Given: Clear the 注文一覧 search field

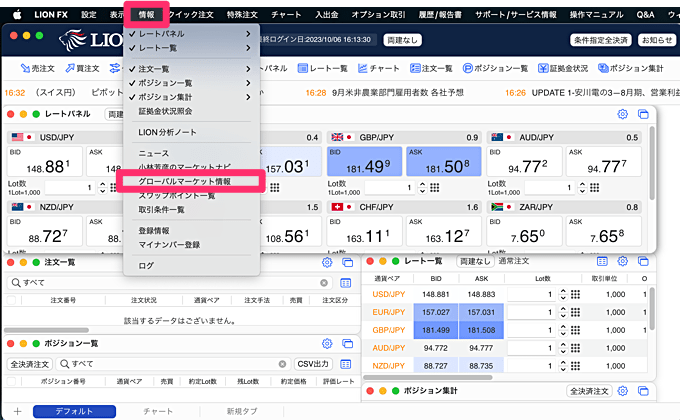Looking at the screenshot, I should [324, 283].
